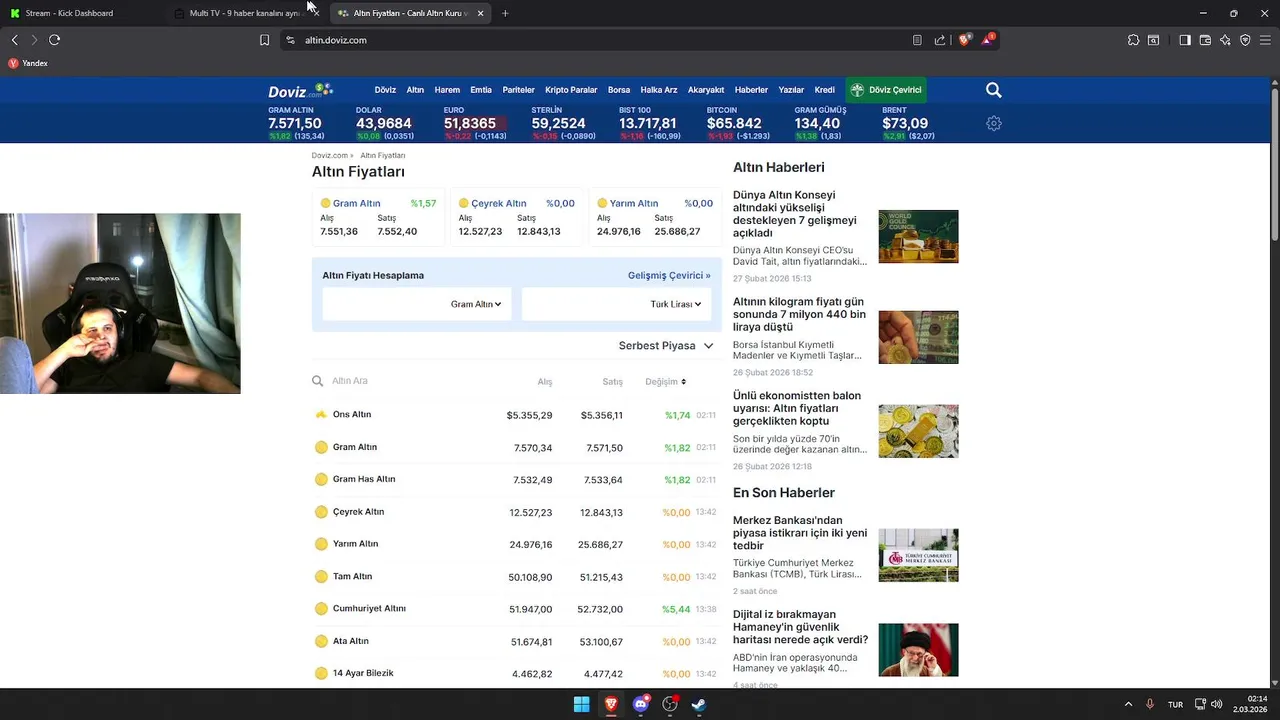Close the Altın Fiyatları tab

[481, 13]
